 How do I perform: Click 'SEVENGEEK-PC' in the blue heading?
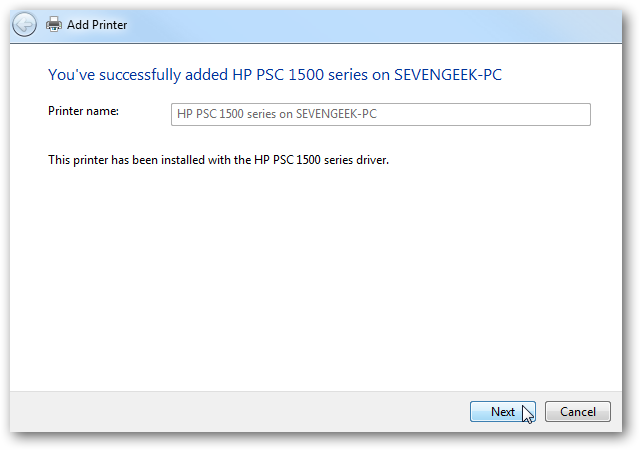pos(448,75)
